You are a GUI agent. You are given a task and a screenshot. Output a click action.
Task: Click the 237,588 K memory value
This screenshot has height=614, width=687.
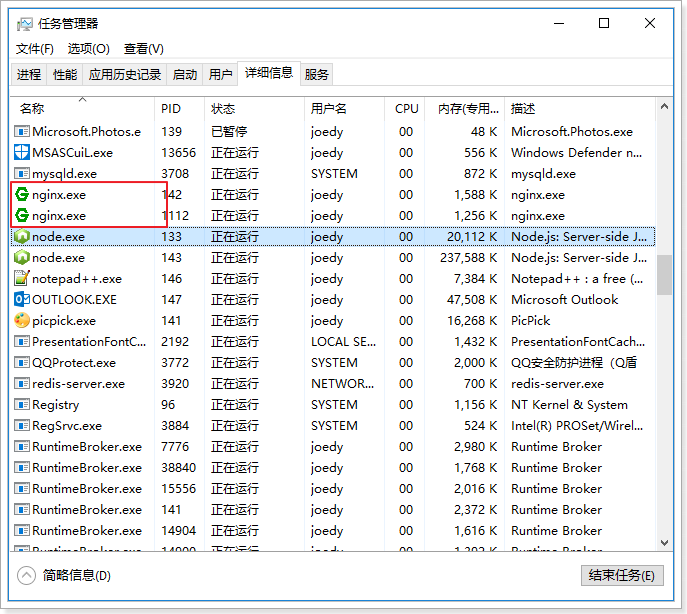click(469, 258)
